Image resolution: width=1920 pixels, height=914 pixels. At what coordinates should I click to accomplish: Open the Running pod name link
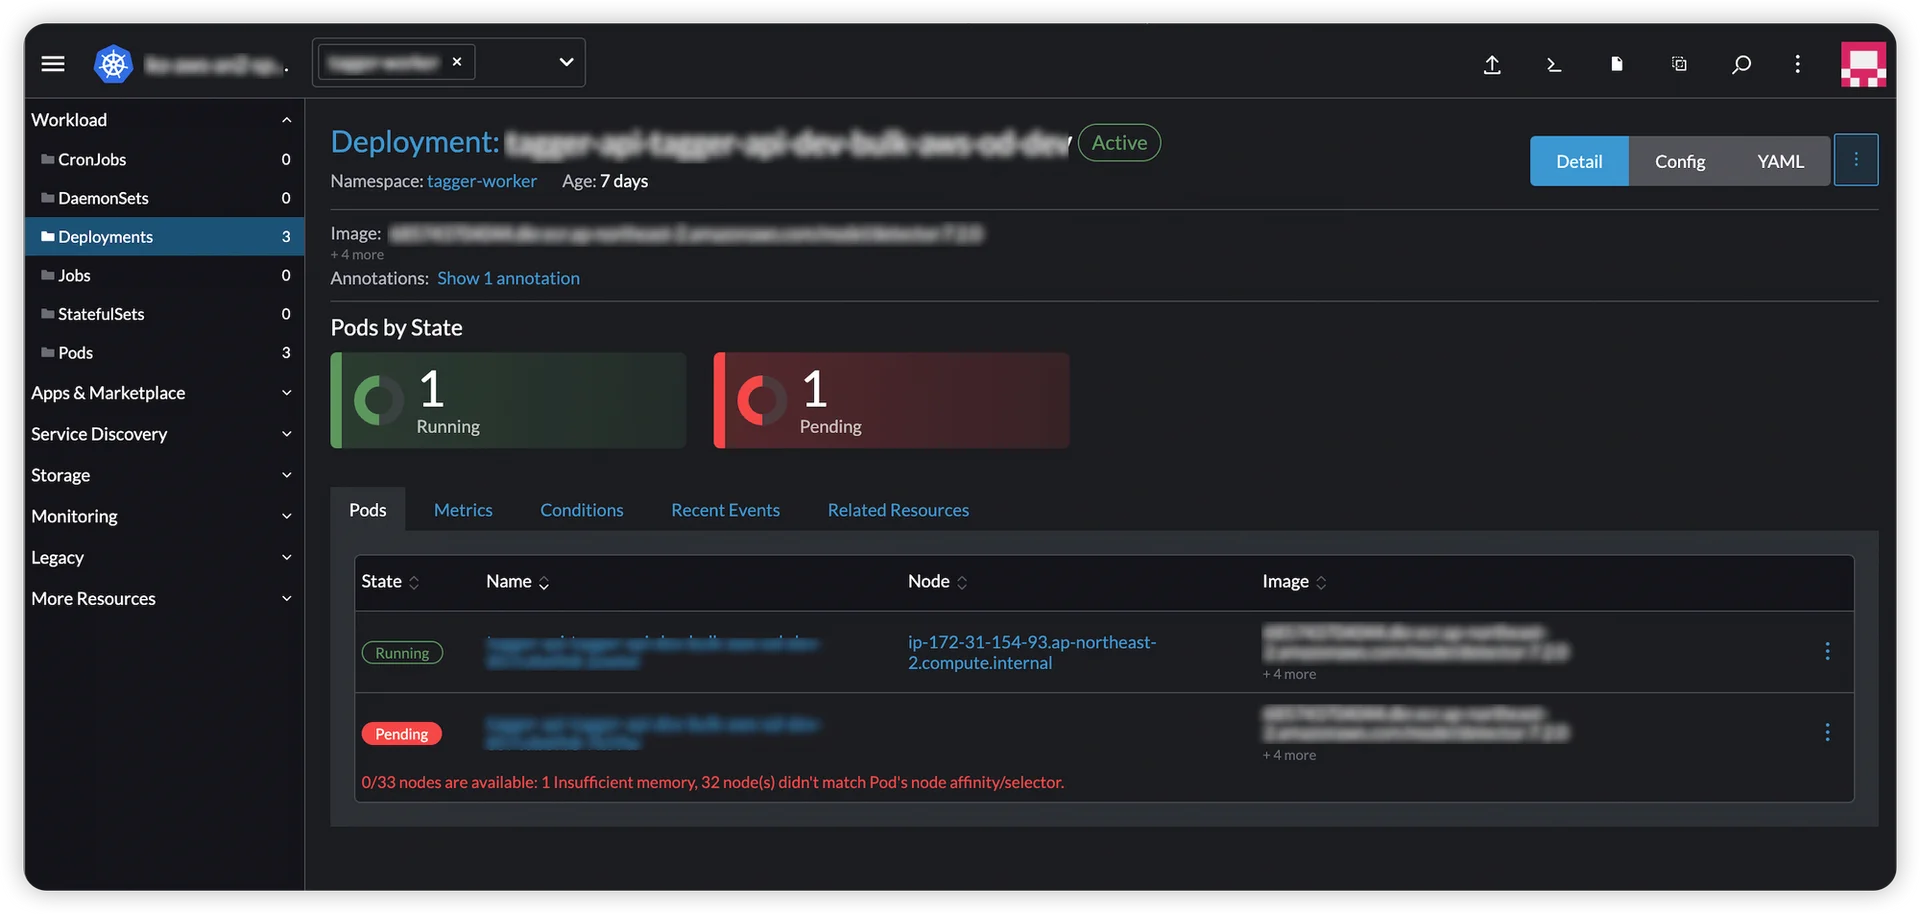point(652,652)
